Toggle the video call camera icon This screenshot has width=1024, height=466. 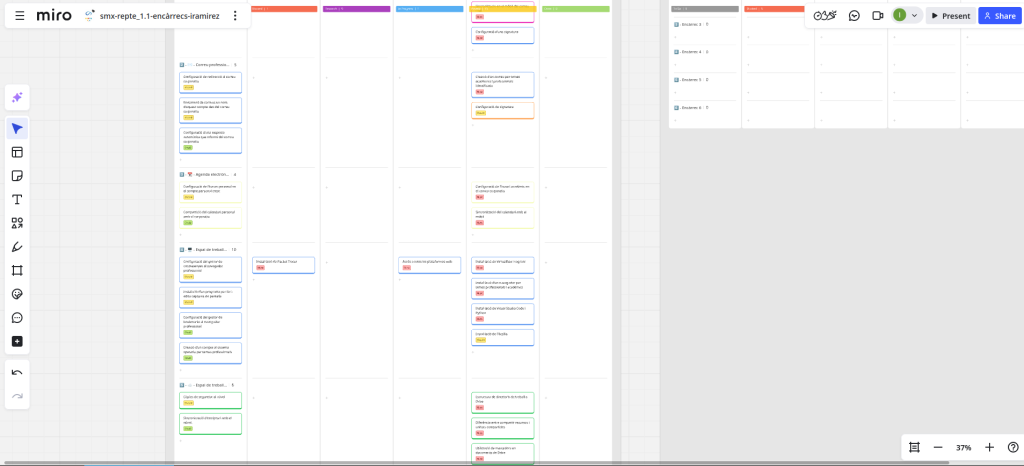pos(878,16)
